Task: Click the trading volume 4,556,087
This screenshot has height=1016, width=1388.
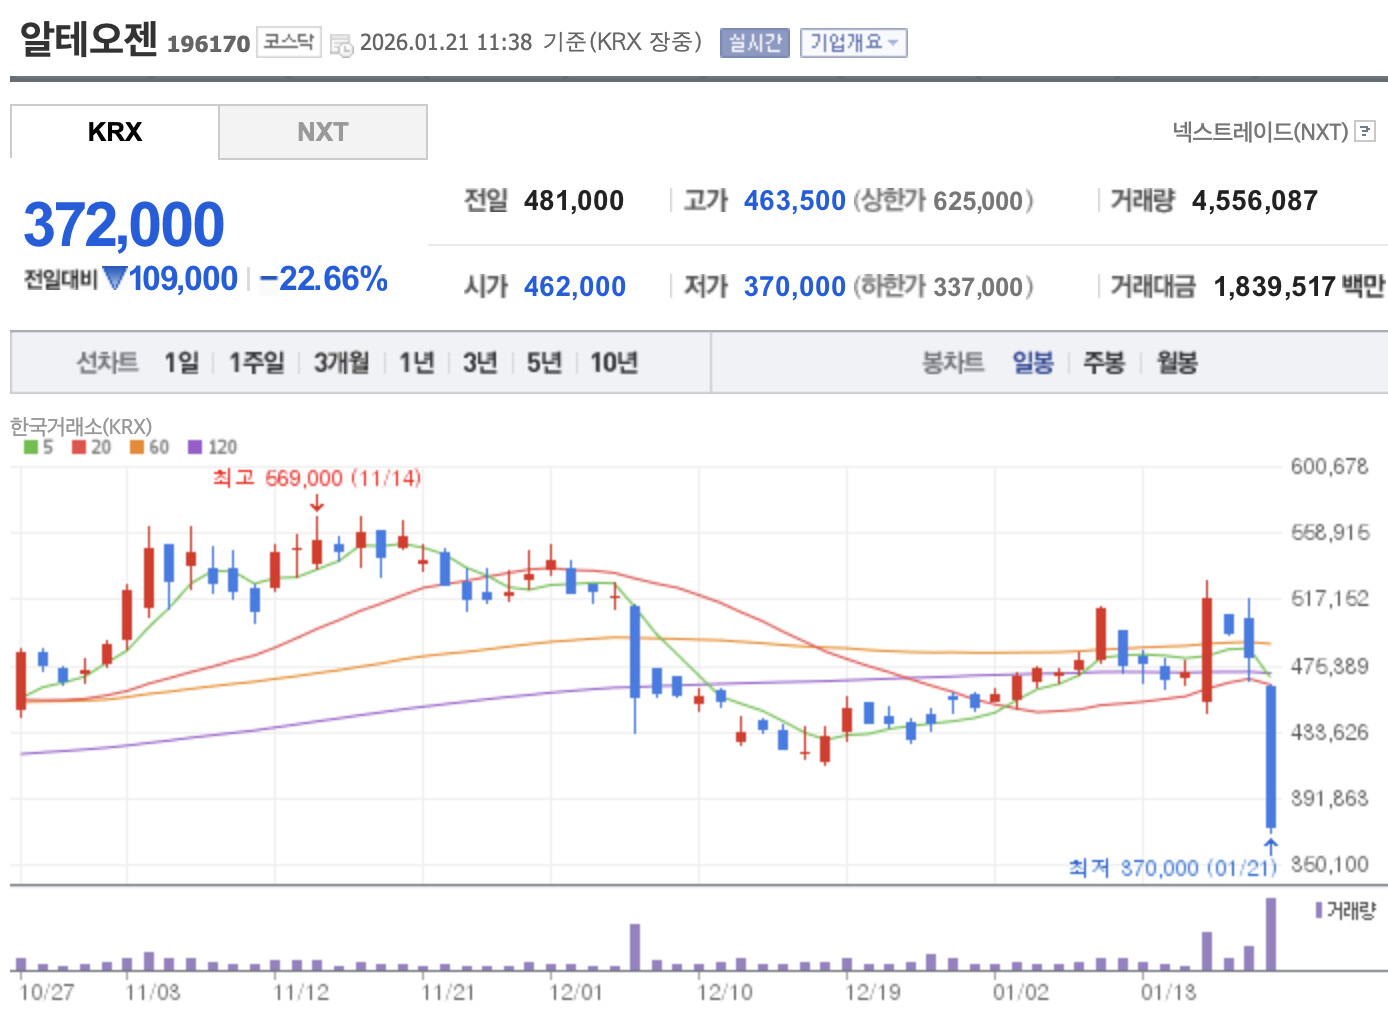Action: pyautogui.click(x=1255, y=201)
